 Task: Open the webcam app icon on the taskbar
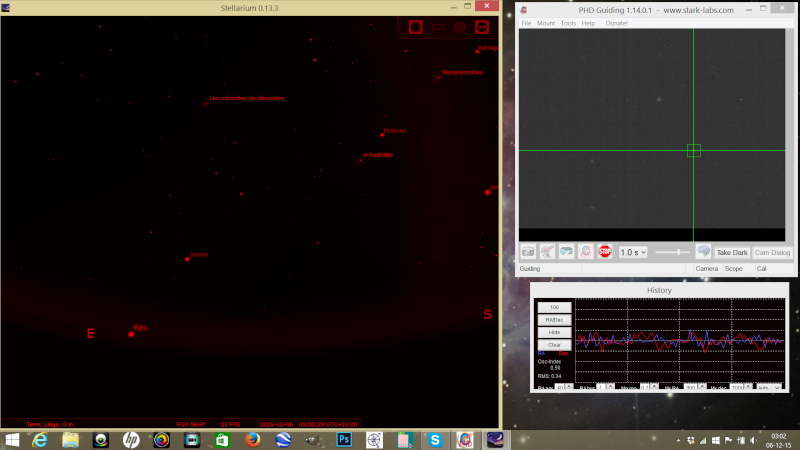coord(101,440)
